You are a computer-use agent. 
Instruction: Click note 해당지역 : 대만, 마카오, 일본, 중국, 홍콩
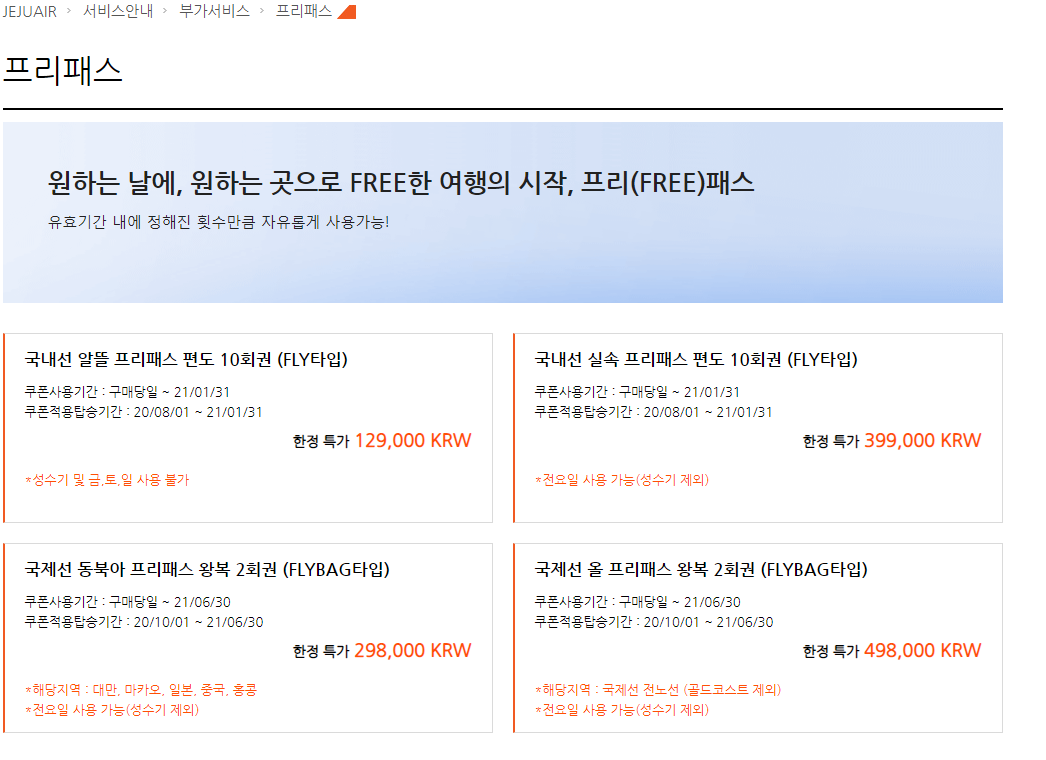[x=141, y=690]
